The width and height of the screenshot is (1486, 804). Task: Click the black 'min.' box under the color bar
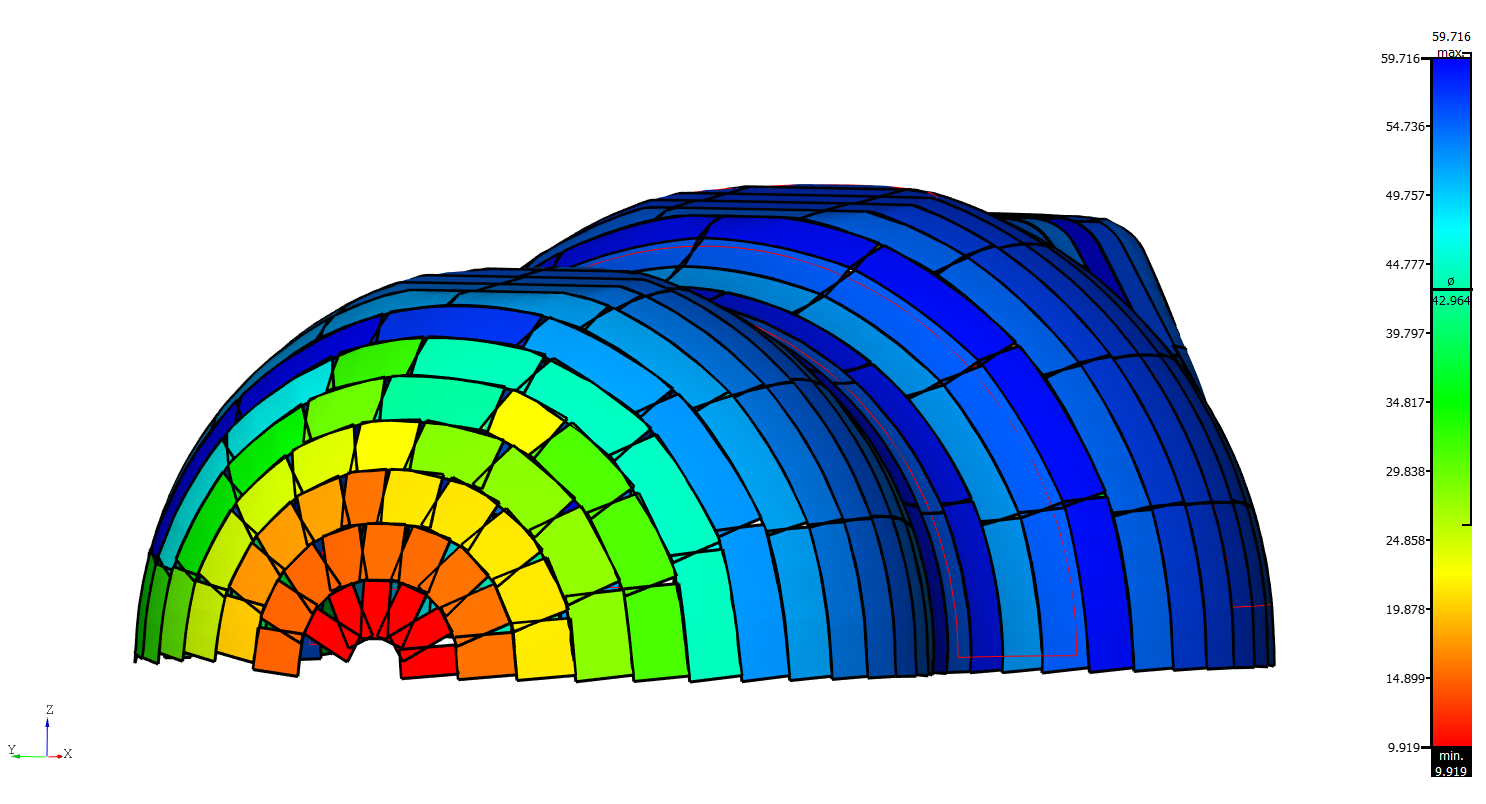(1451, 761)
